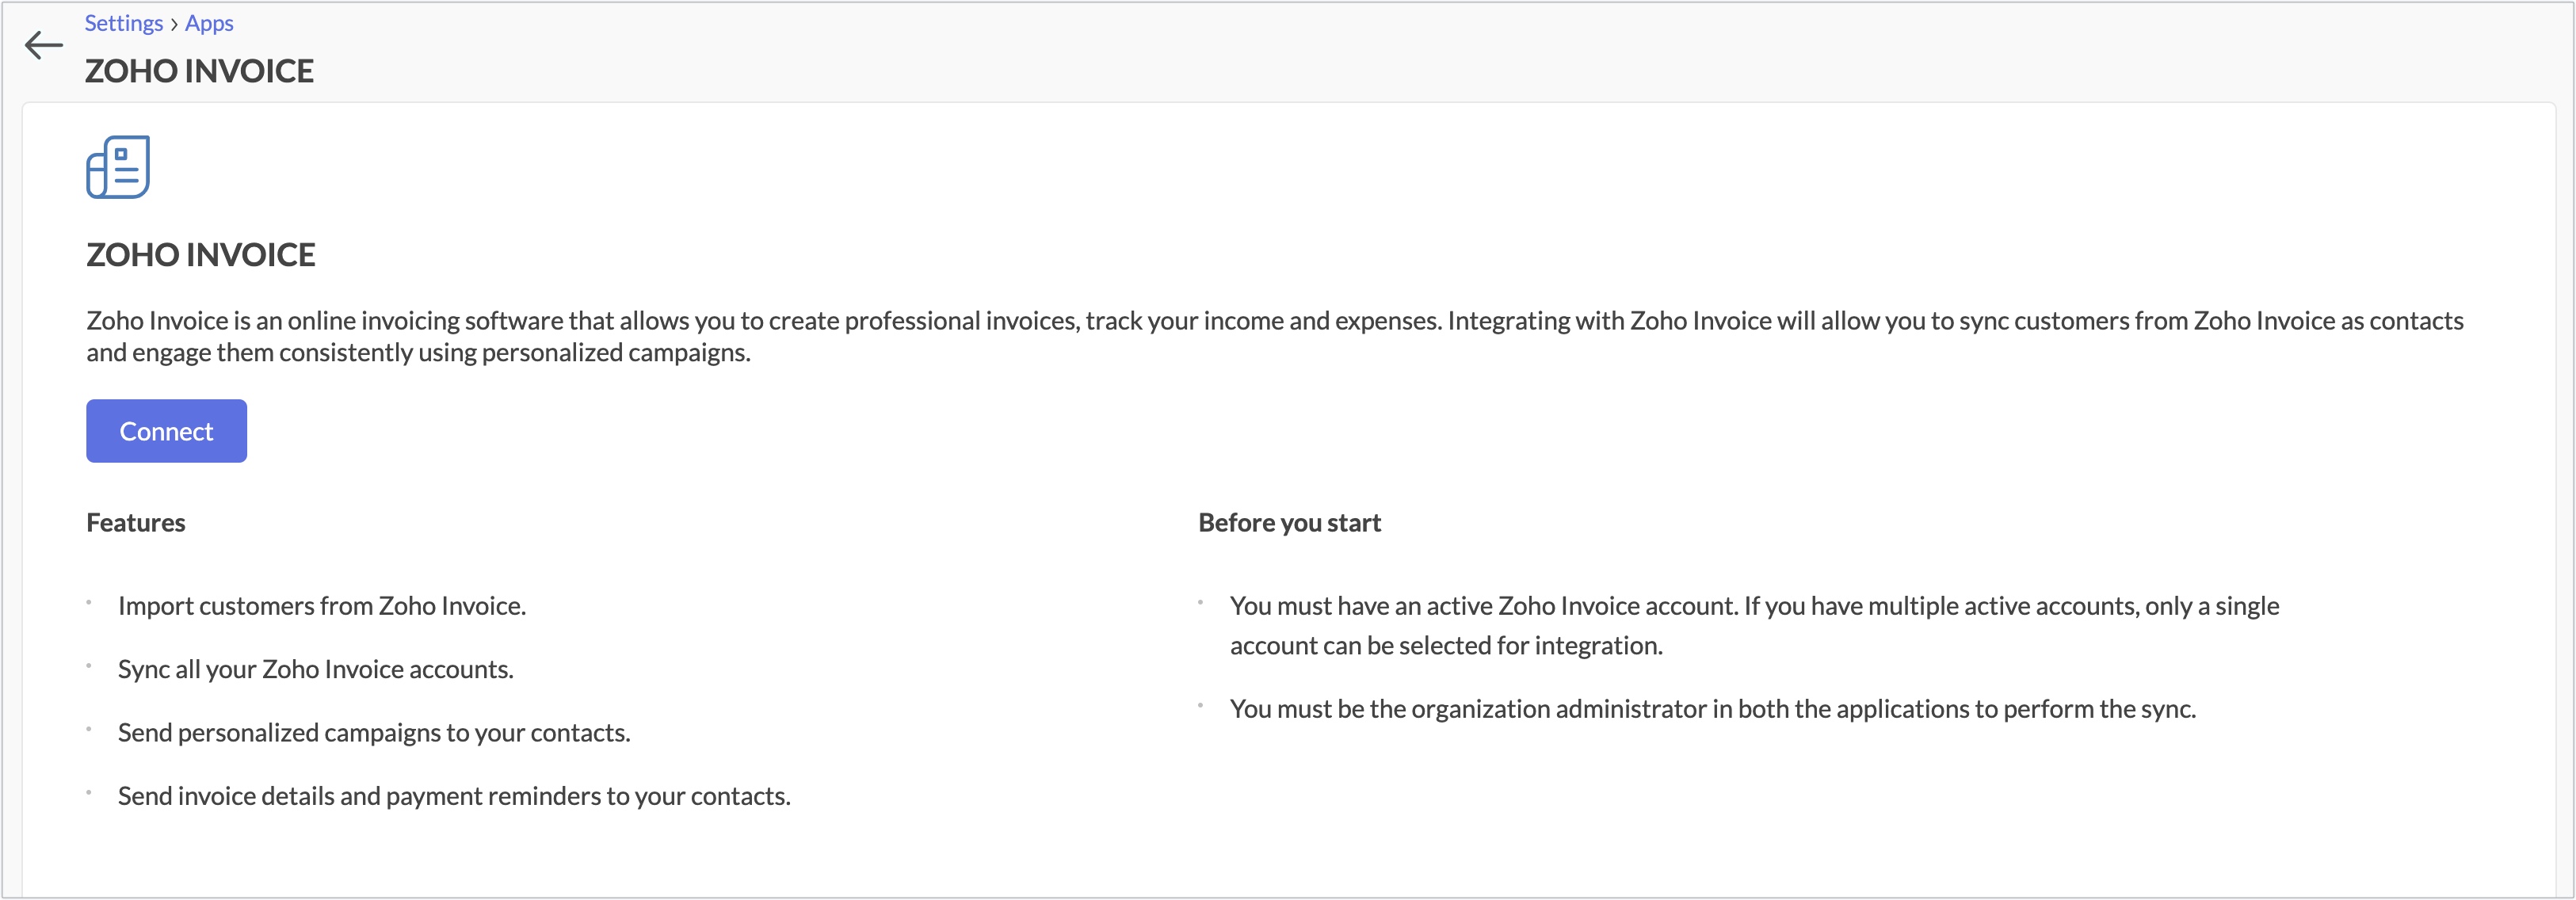Click the Connect button

(x=166, y=431)
